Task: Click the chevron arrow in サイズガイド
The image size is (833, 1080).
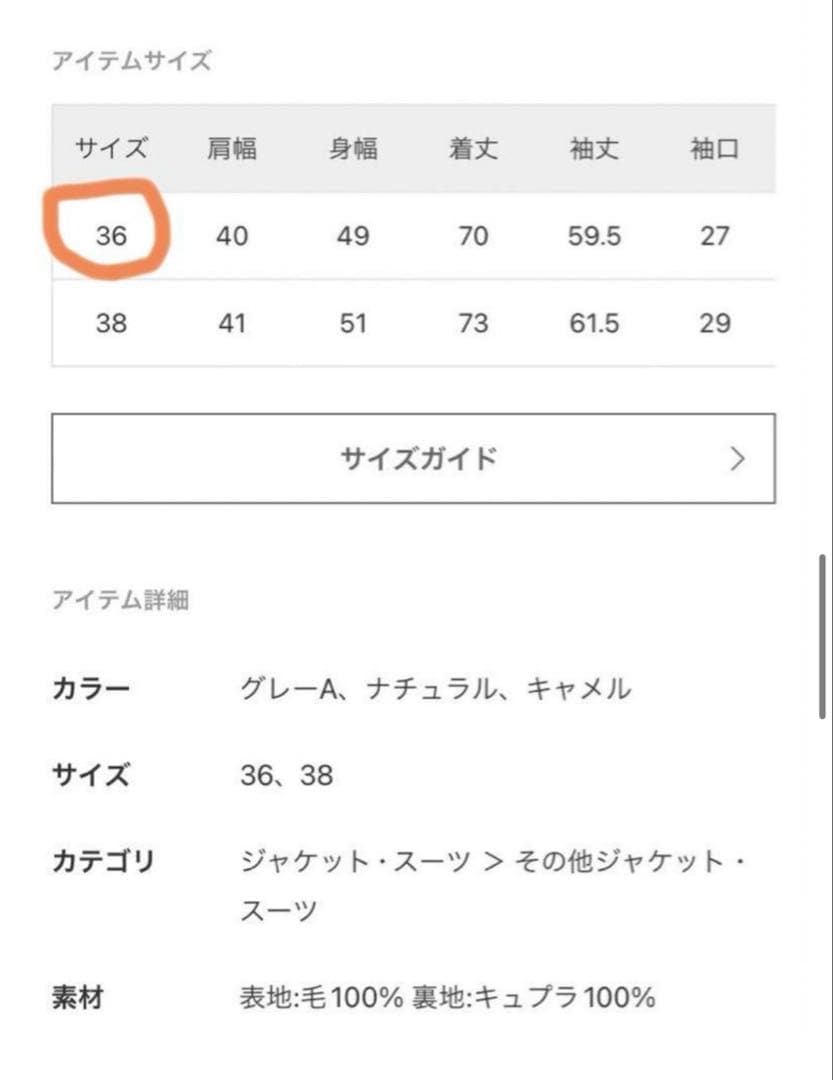Action: point(738,459)
